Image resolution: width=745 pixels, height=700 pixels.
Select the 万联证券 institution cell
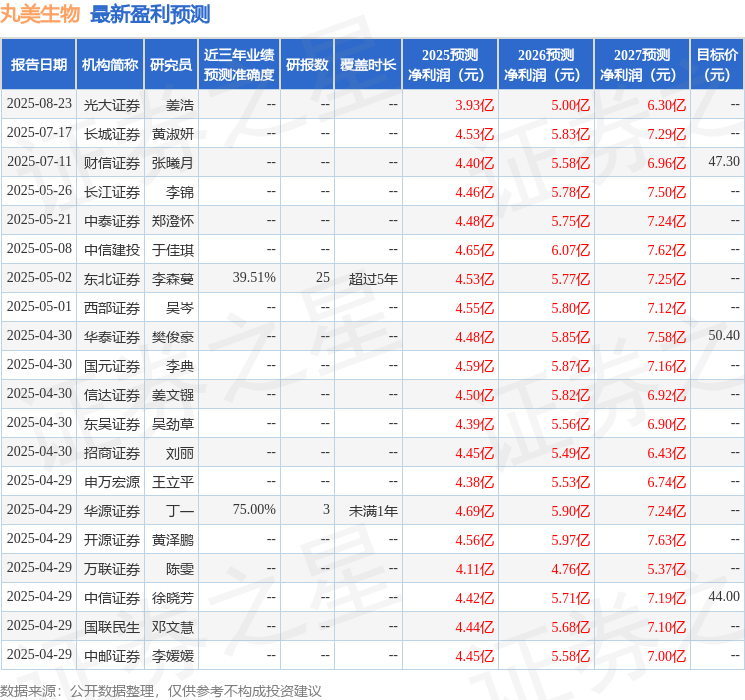pos(112,569)
